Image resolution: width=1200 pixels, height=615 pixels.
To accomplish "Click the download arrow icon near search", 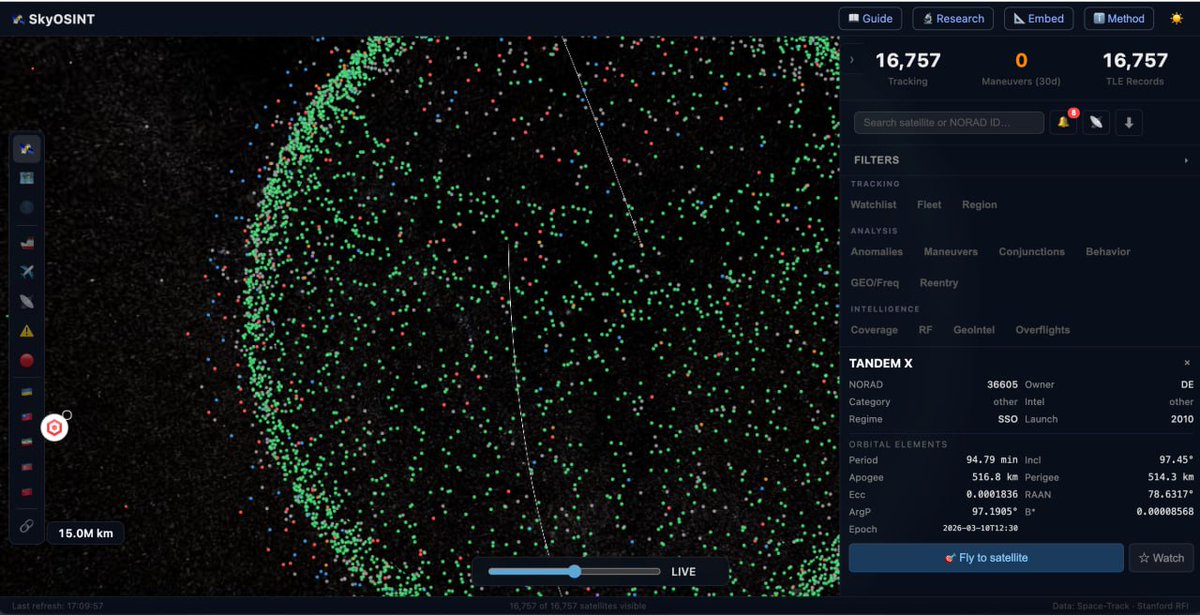I will pyautogui.click(x=1130, y=121).
